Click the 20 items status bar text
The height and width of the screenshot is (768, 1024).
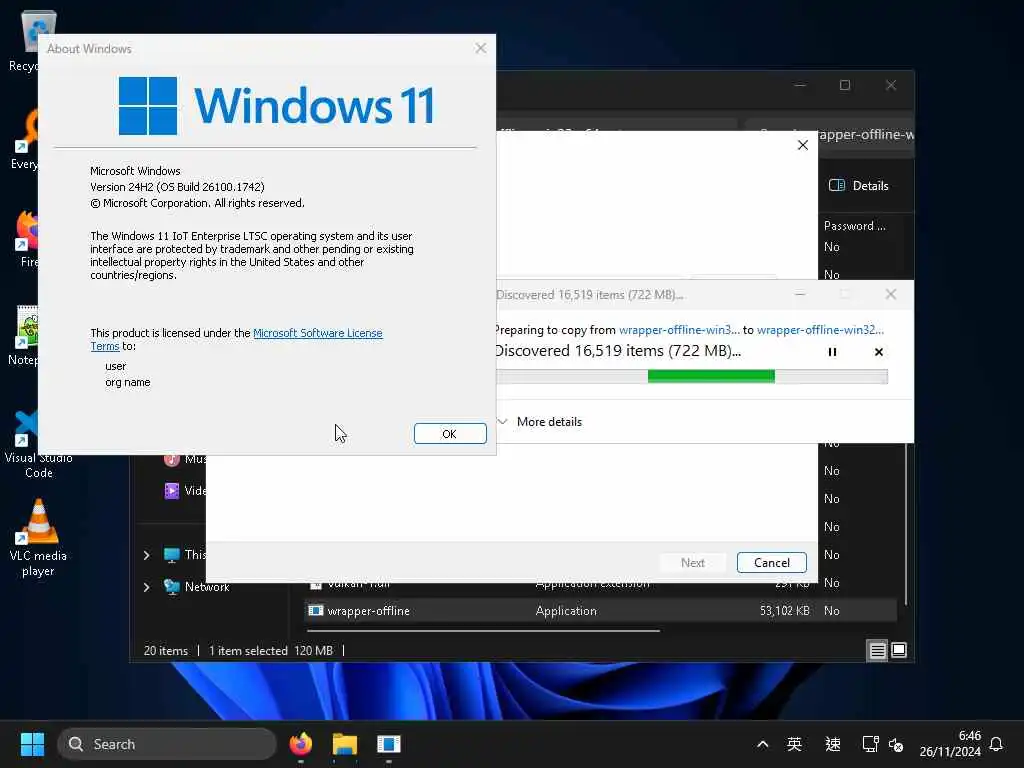tap(165, 650)
